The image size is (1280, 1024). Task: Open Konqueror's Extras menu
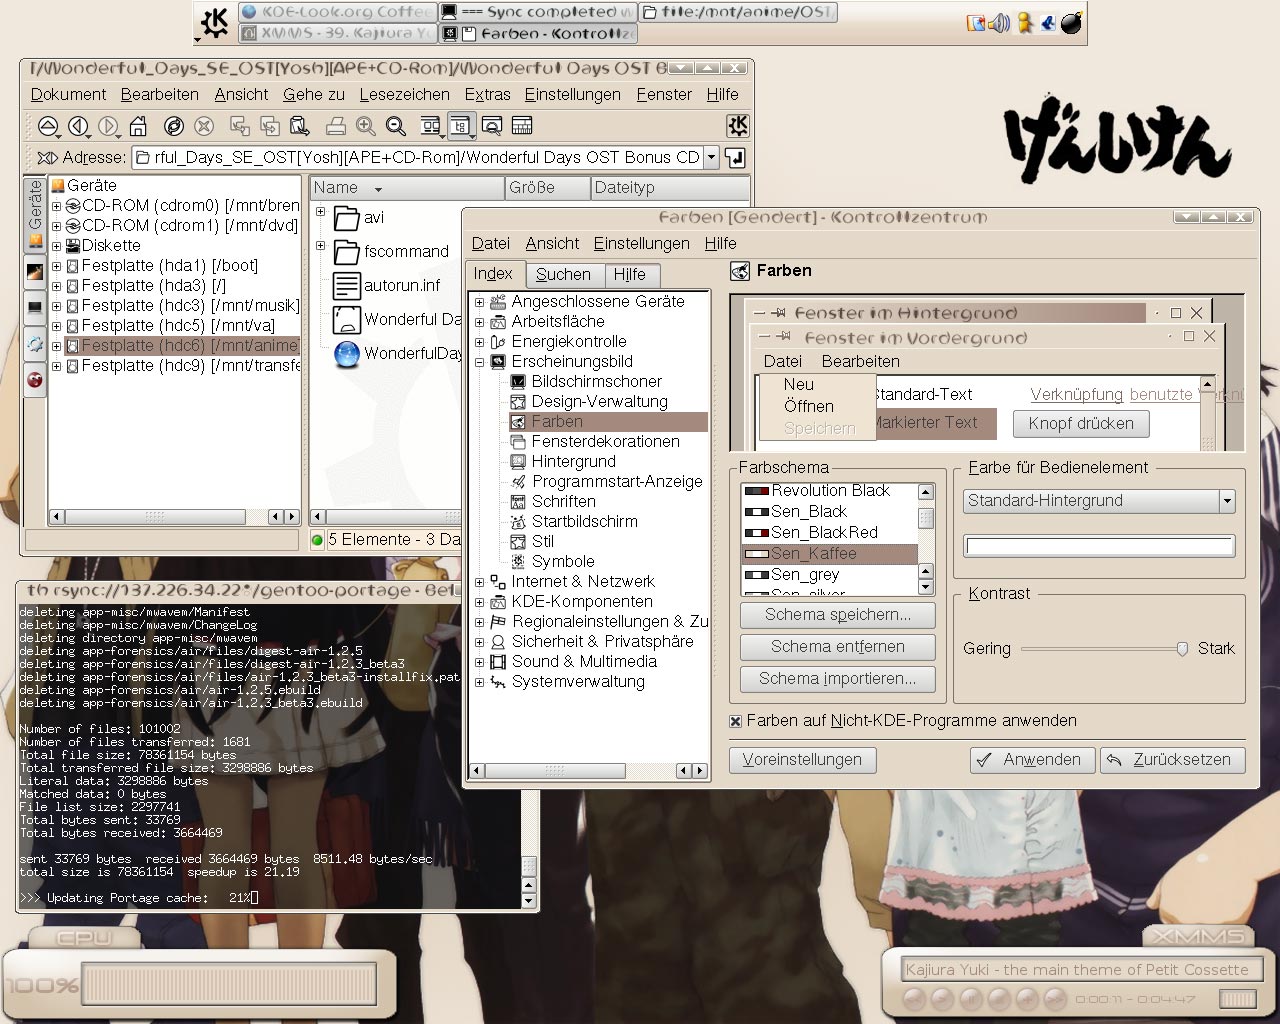(487, 94)
